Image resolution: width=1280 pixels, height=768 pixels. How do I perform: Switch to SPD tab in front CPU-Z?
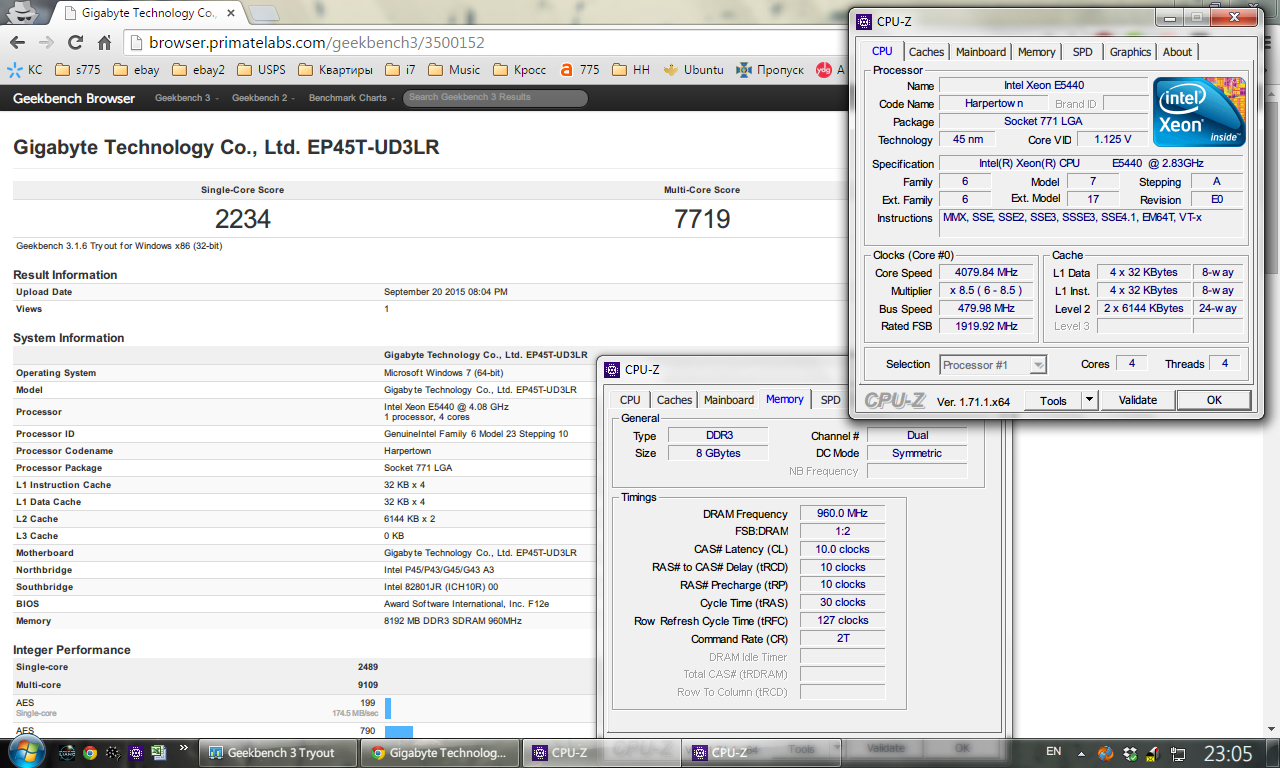pyautogui.click(x=1082, y=52)
